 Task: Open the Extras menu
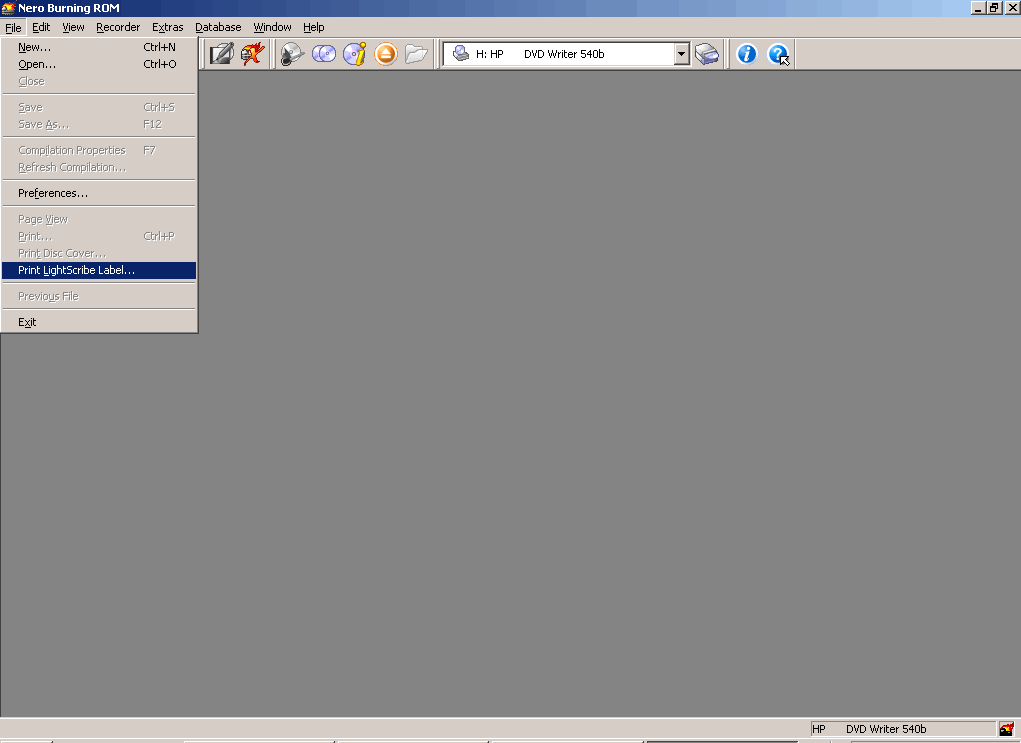[167, 27]
